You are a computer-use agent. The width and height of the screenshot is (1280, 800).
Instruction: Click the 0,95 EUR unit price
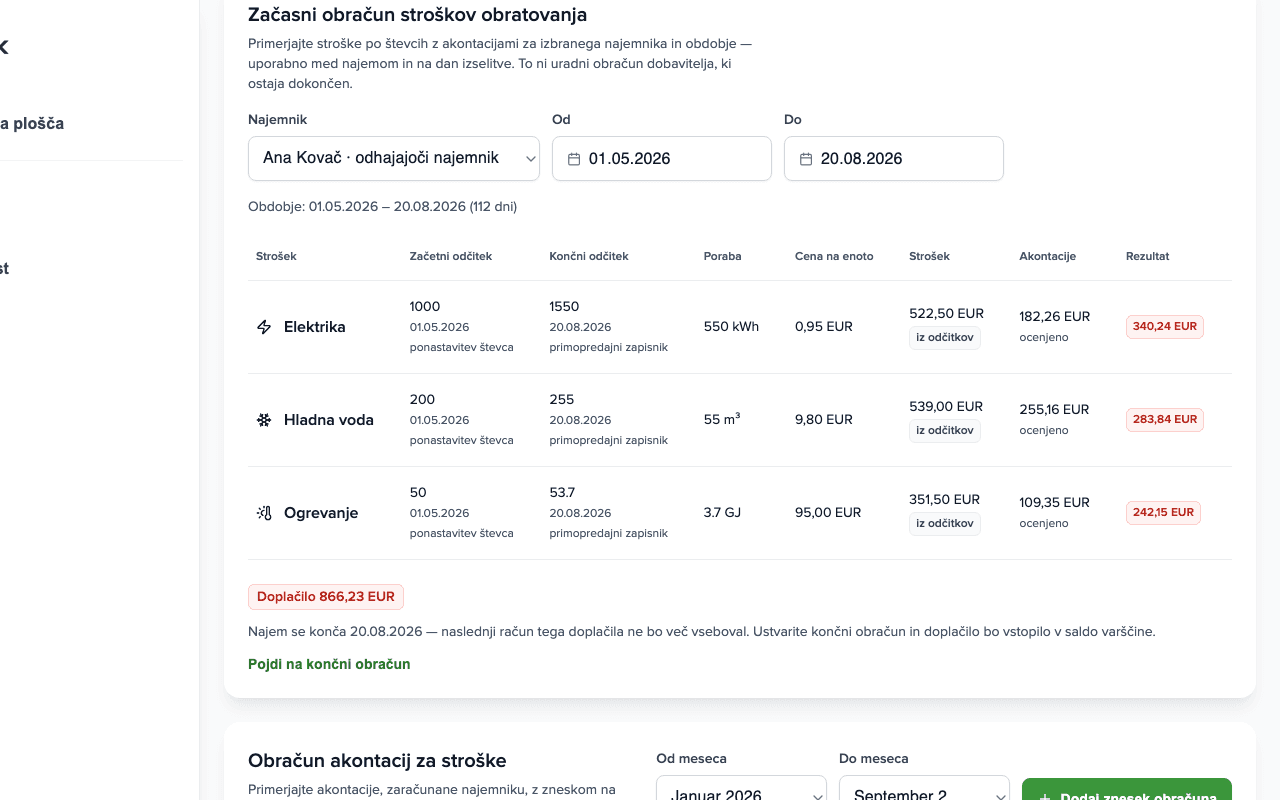[x=824, y=327]
